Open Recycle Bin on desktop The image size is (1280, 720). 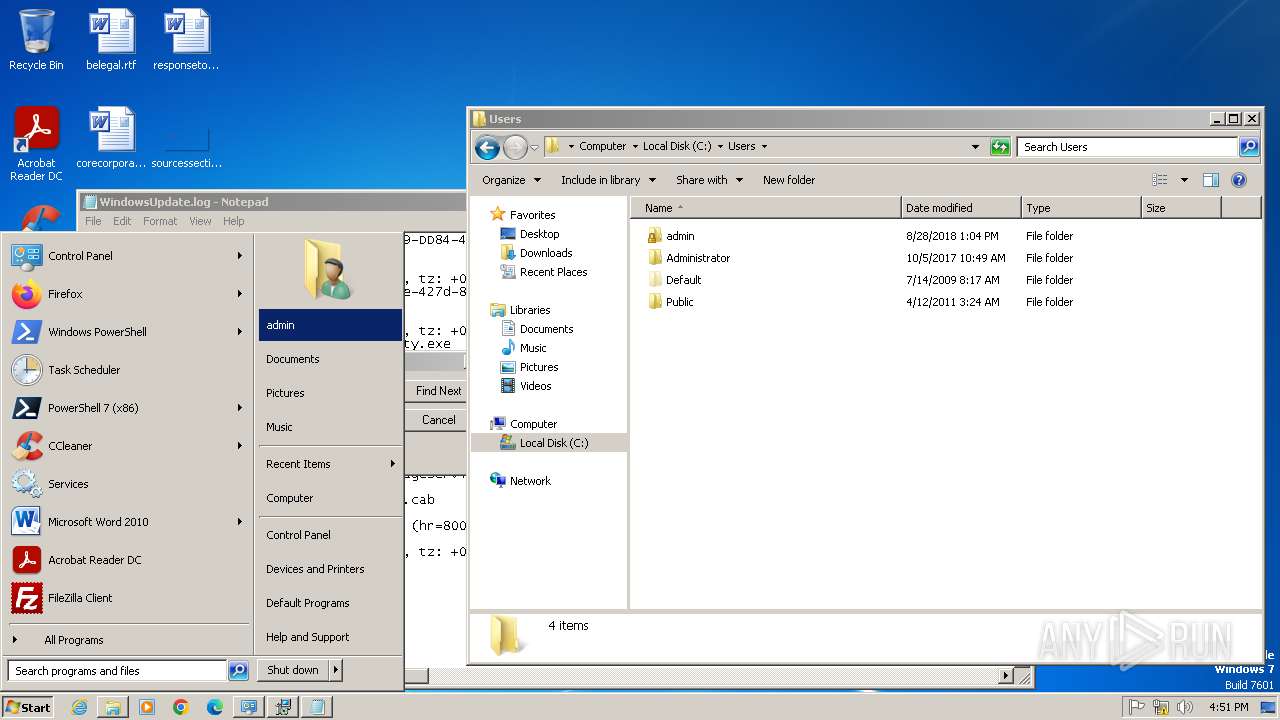point(36,40)
